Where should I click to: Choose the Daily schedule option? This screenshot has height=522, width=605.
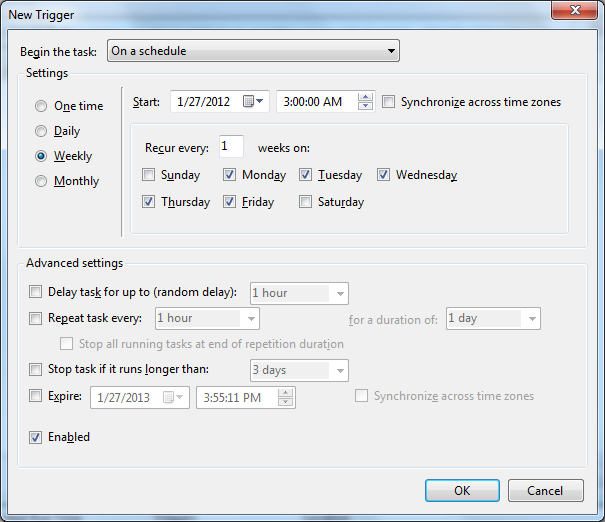click(x=41, y=131)
